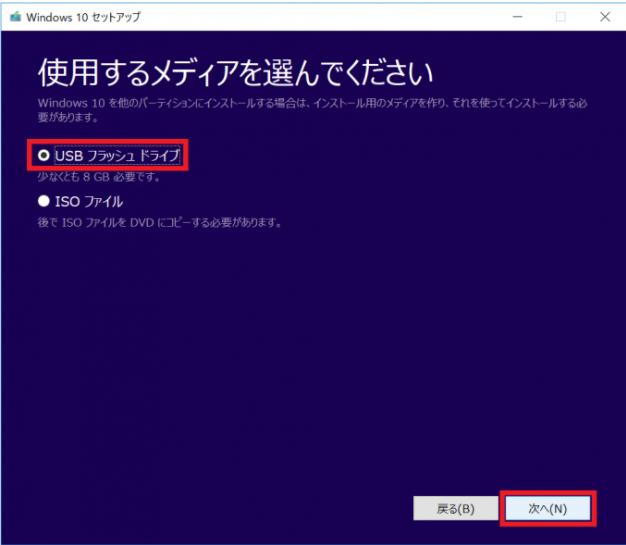The image size is (626, 545).
Task: Click the Windows 10 setup title bar icon
Action: (x=15, y=17)
